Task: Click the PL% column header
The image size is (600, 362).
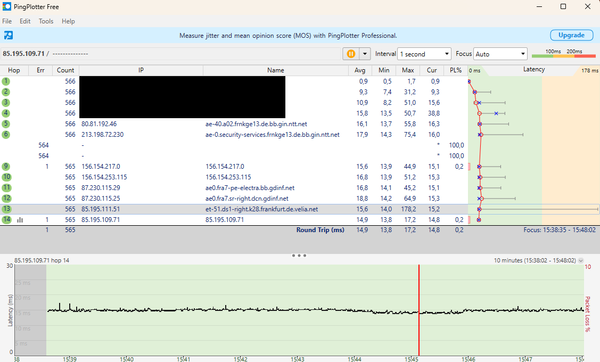Action: pyautogui.click(x=455, y=70)
